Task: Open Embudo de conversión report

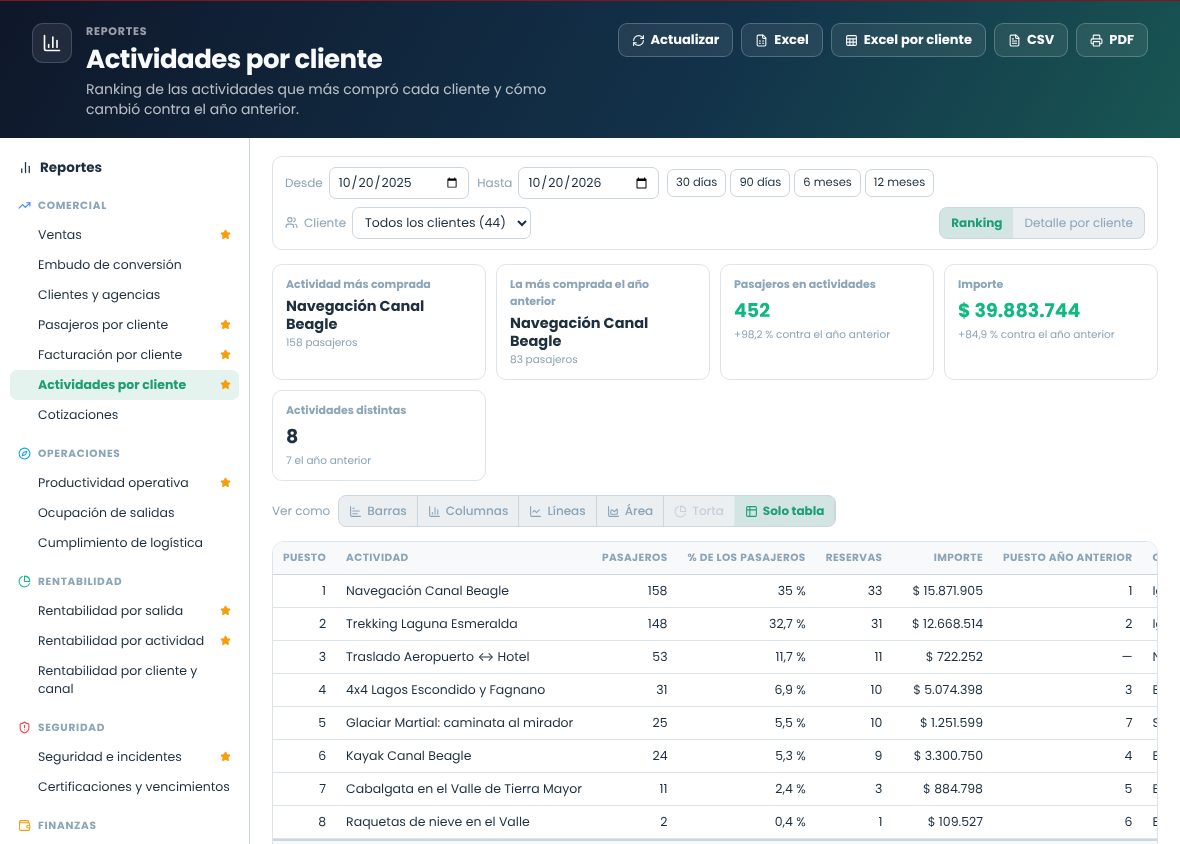Action: [124, 265]
